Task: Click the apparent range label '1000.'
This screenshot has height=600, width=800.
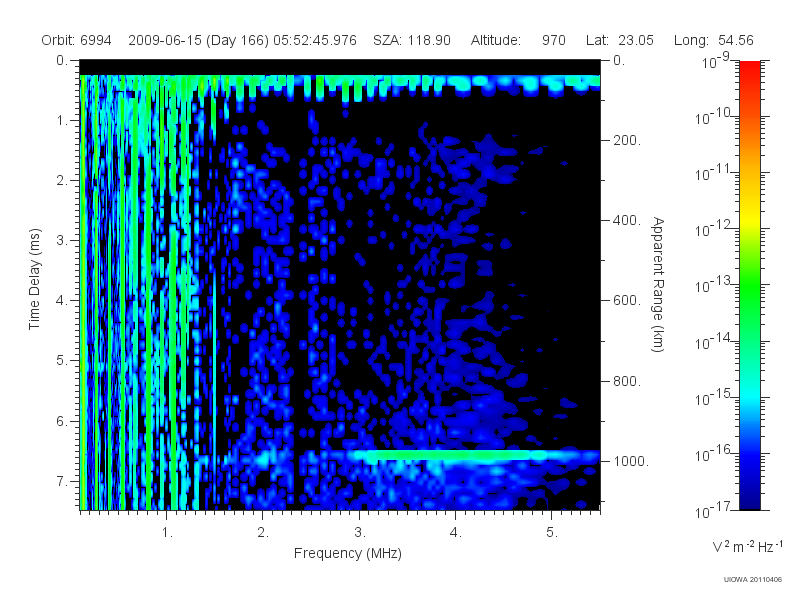Action: point(631,461)
